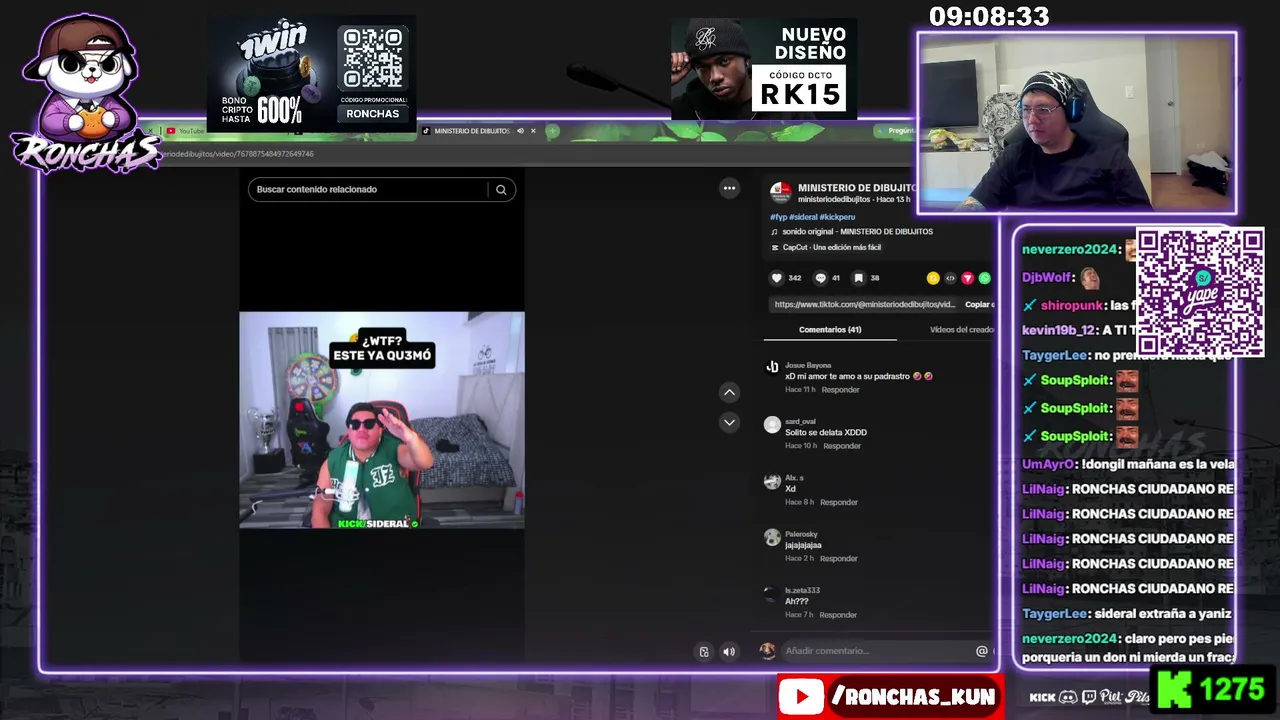Close the MINISTERIO DE DIBUJITOS browser tab
The image size is (1280, 720).
pos(533,131)
